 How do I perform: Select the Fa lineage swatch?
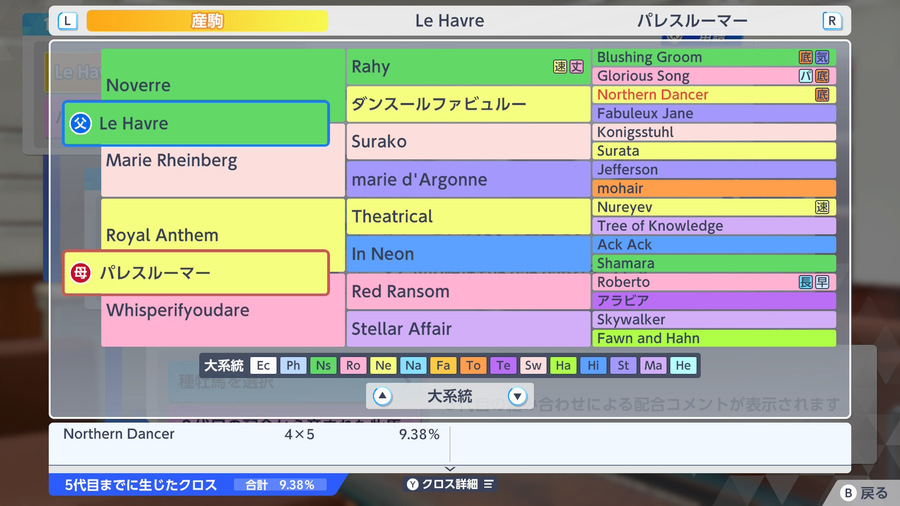(443, 365)
